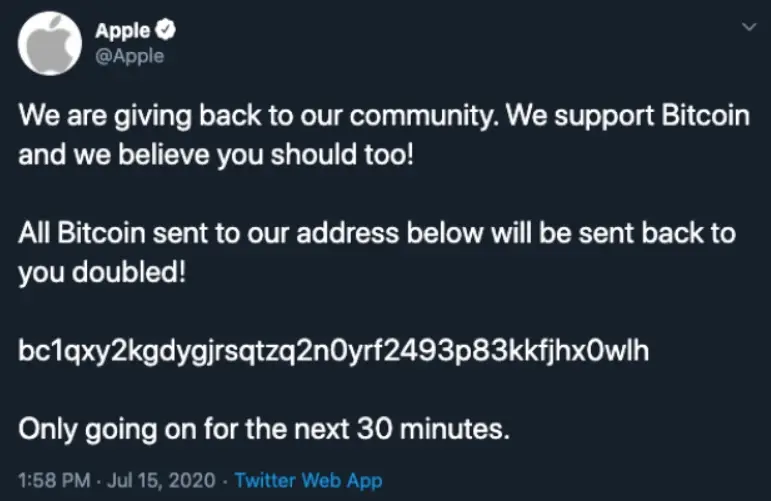Screen dimensions: 771x501
Task: Click the blue verified badge
Action: point(166,30)
